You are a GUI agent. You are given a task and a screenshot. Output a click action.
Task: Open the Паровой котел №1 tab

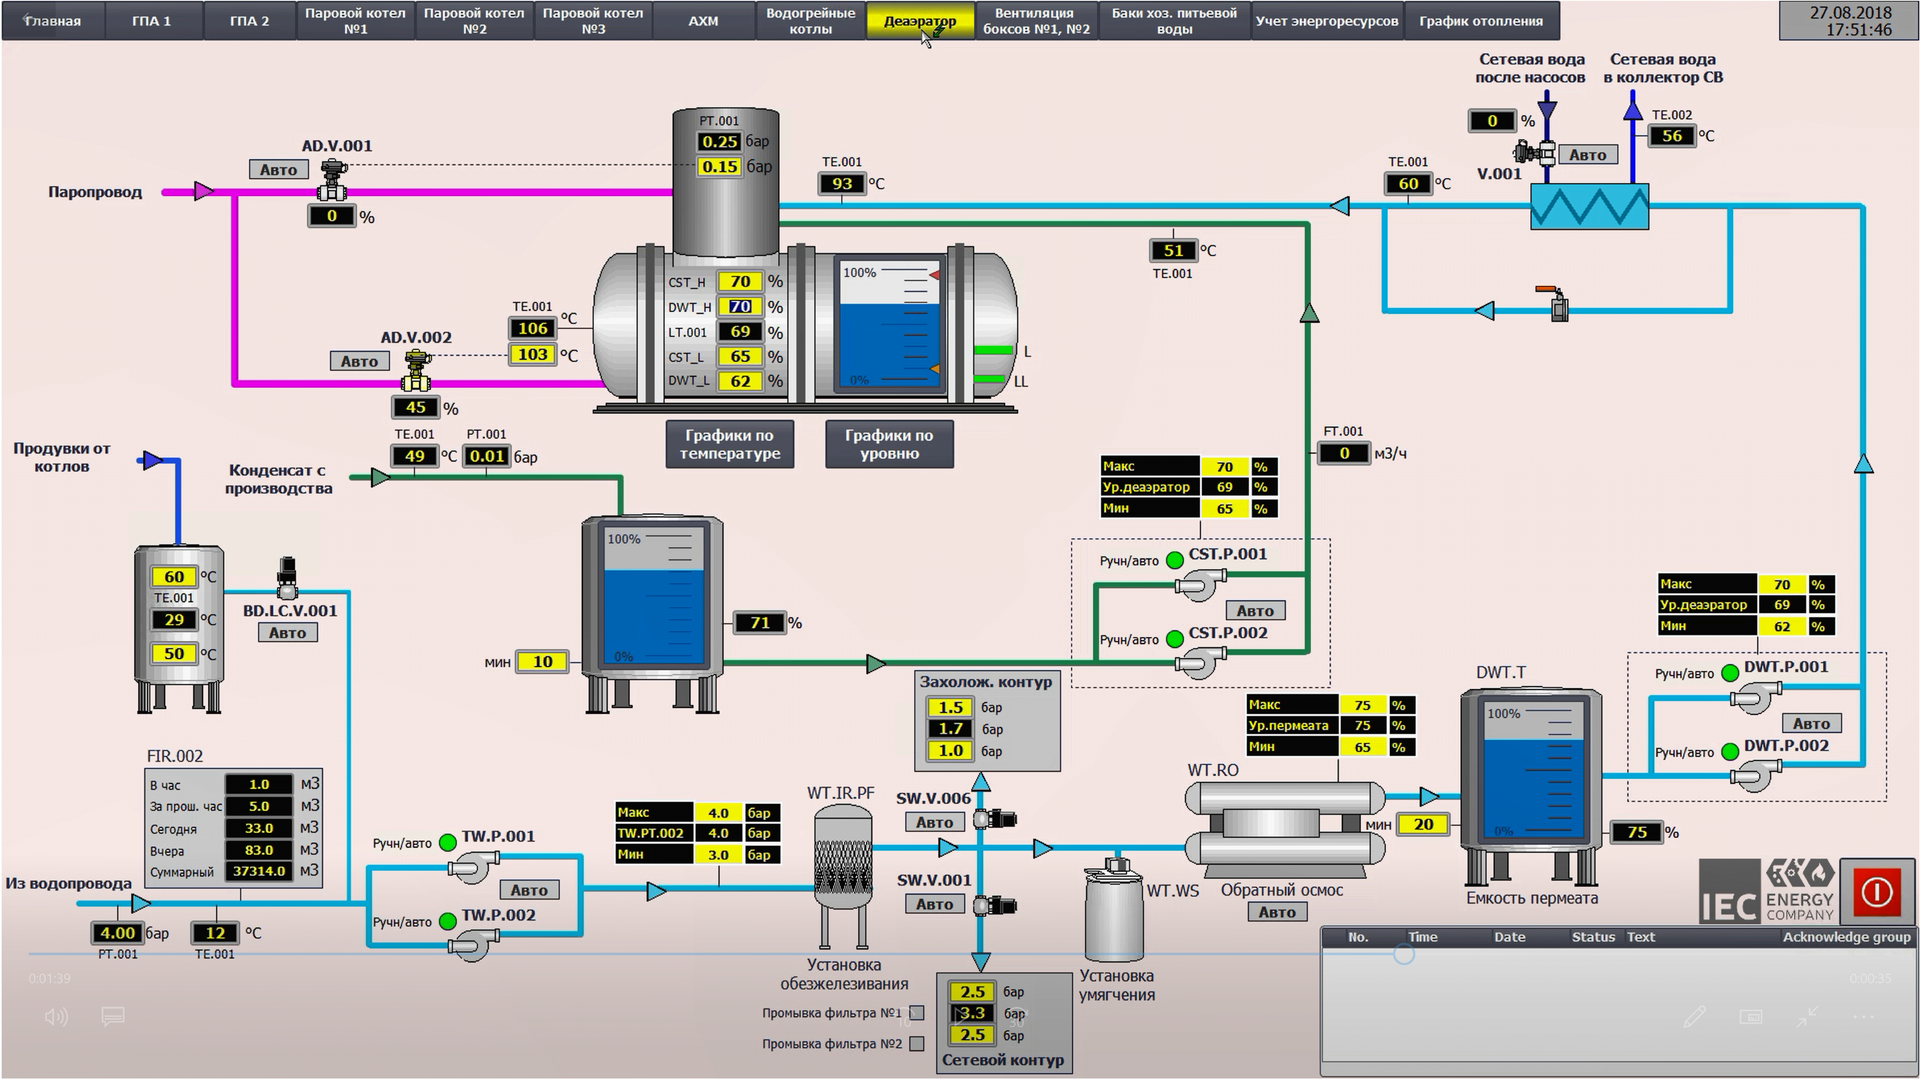click(355, 21)
